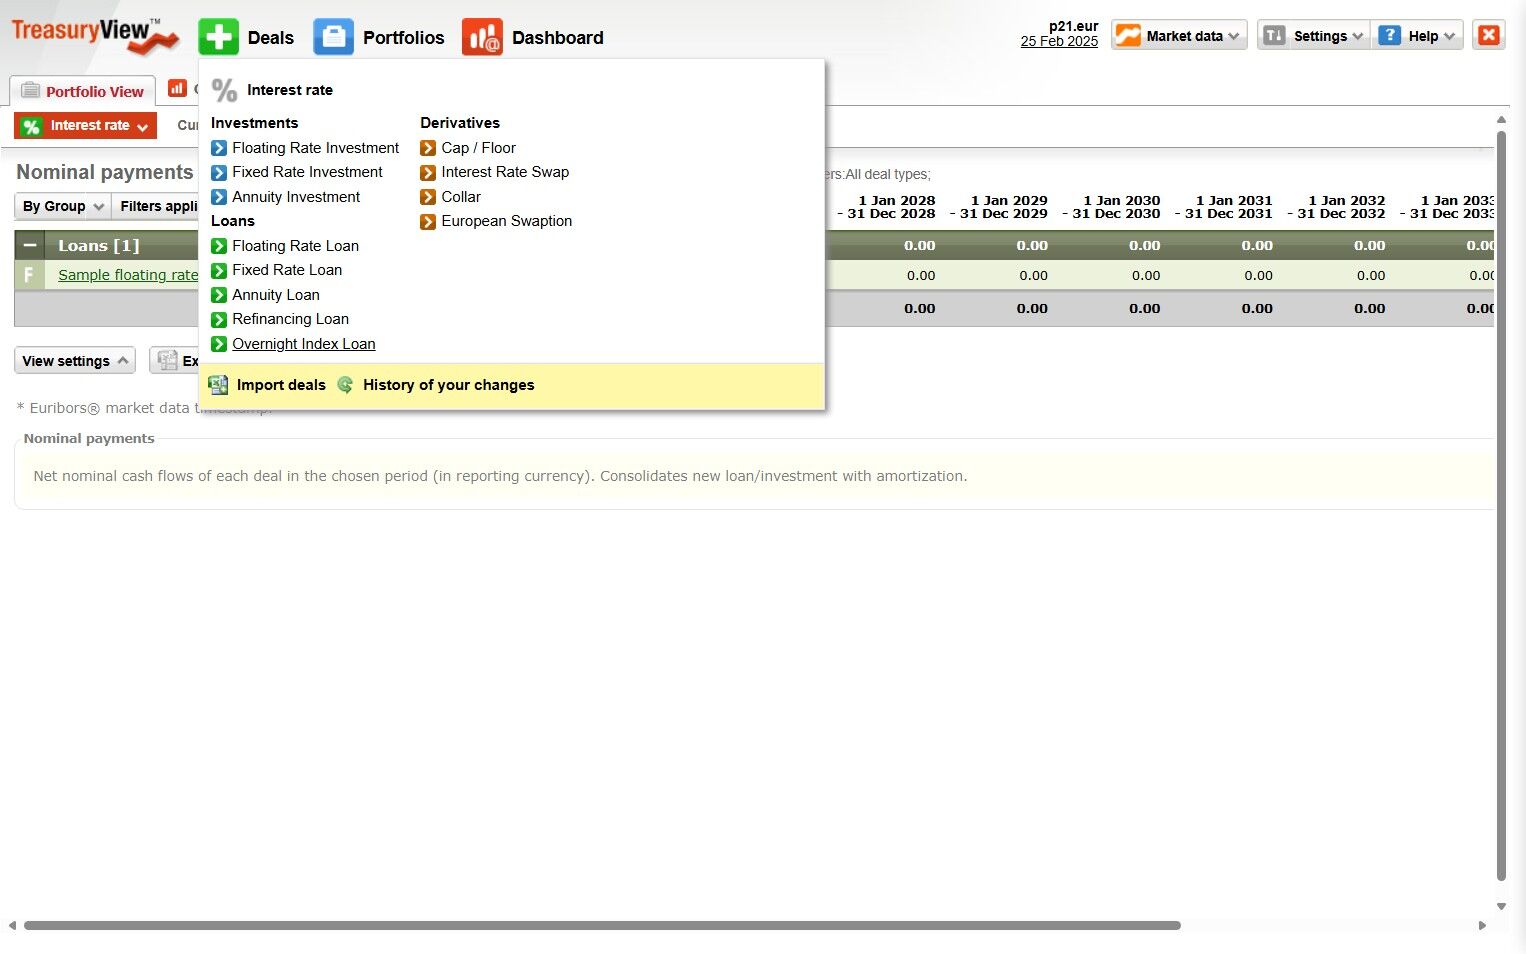Choose Interest Rate Swap under Derivatives
The width and height of the screenshot is (1526, 954).
pos(505,172)
